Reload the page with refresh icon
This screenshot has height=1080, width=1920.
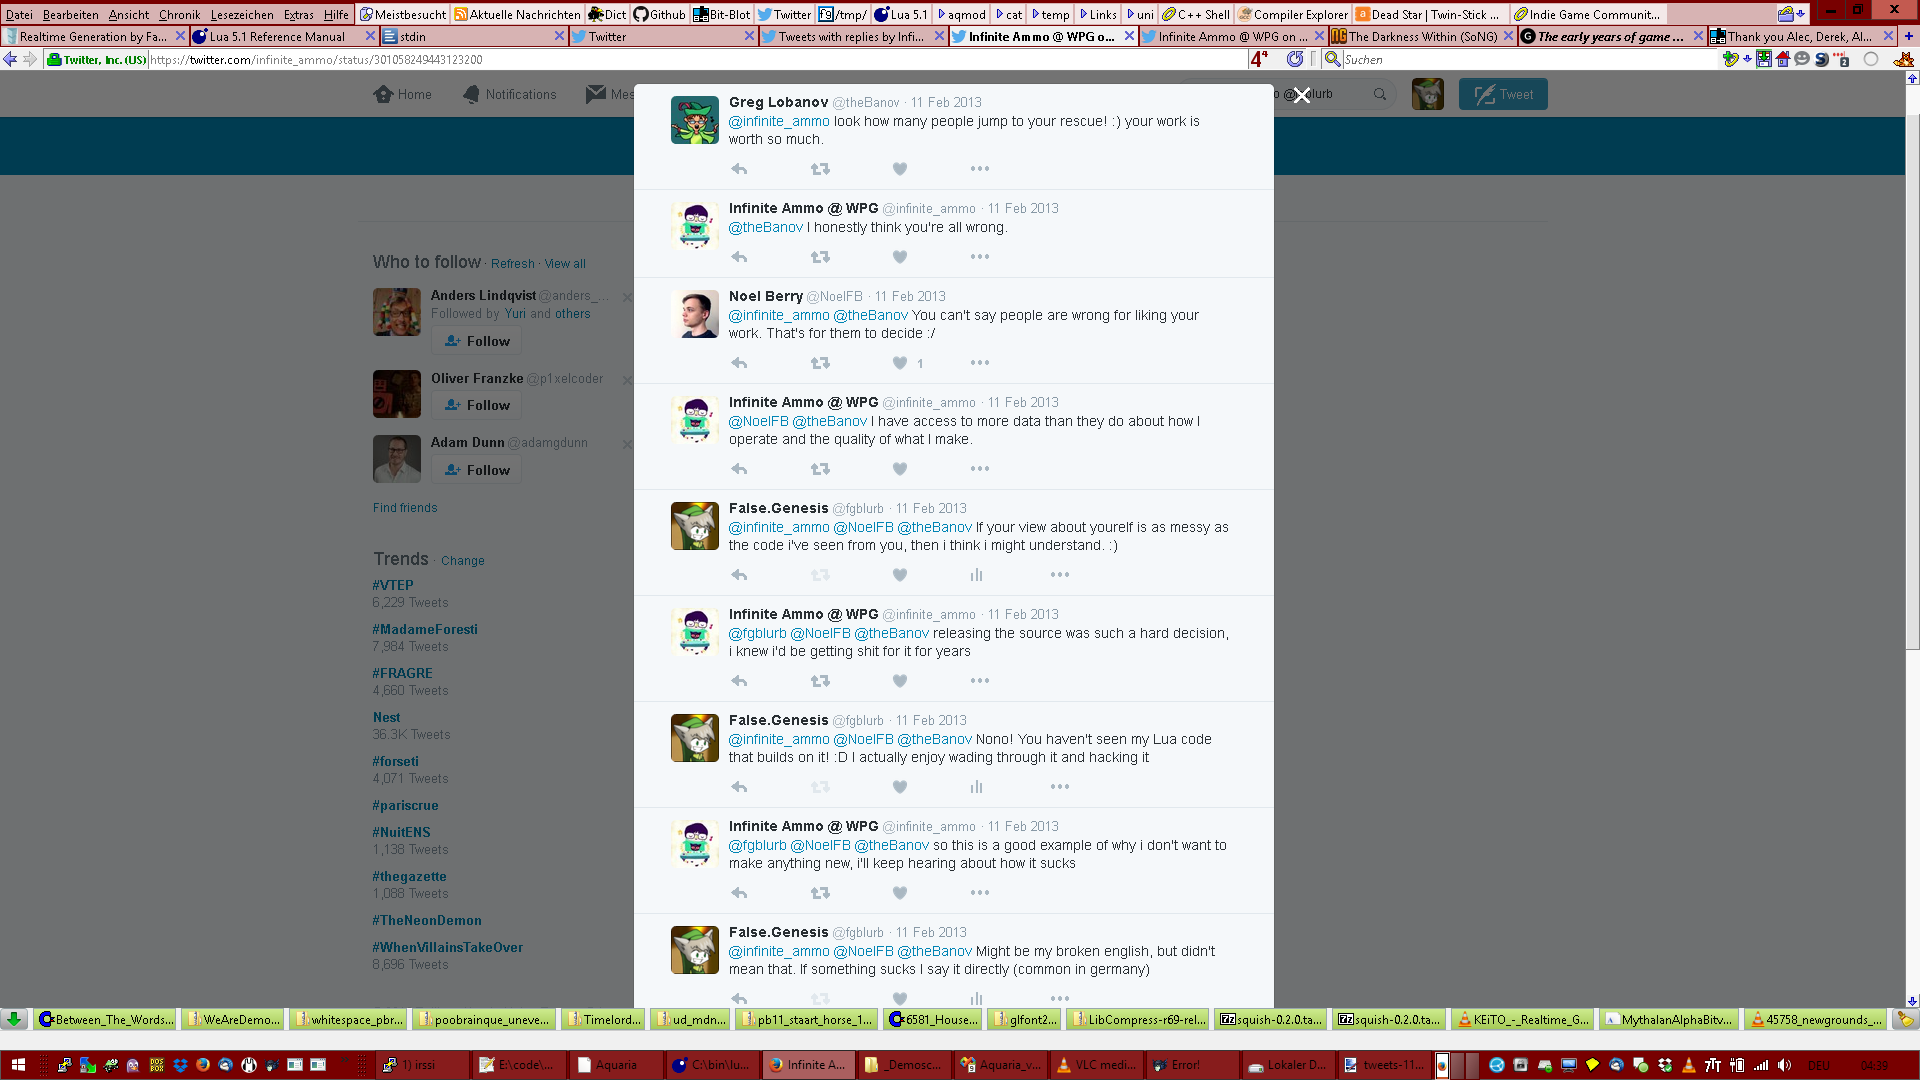[x=1295, y=59]
